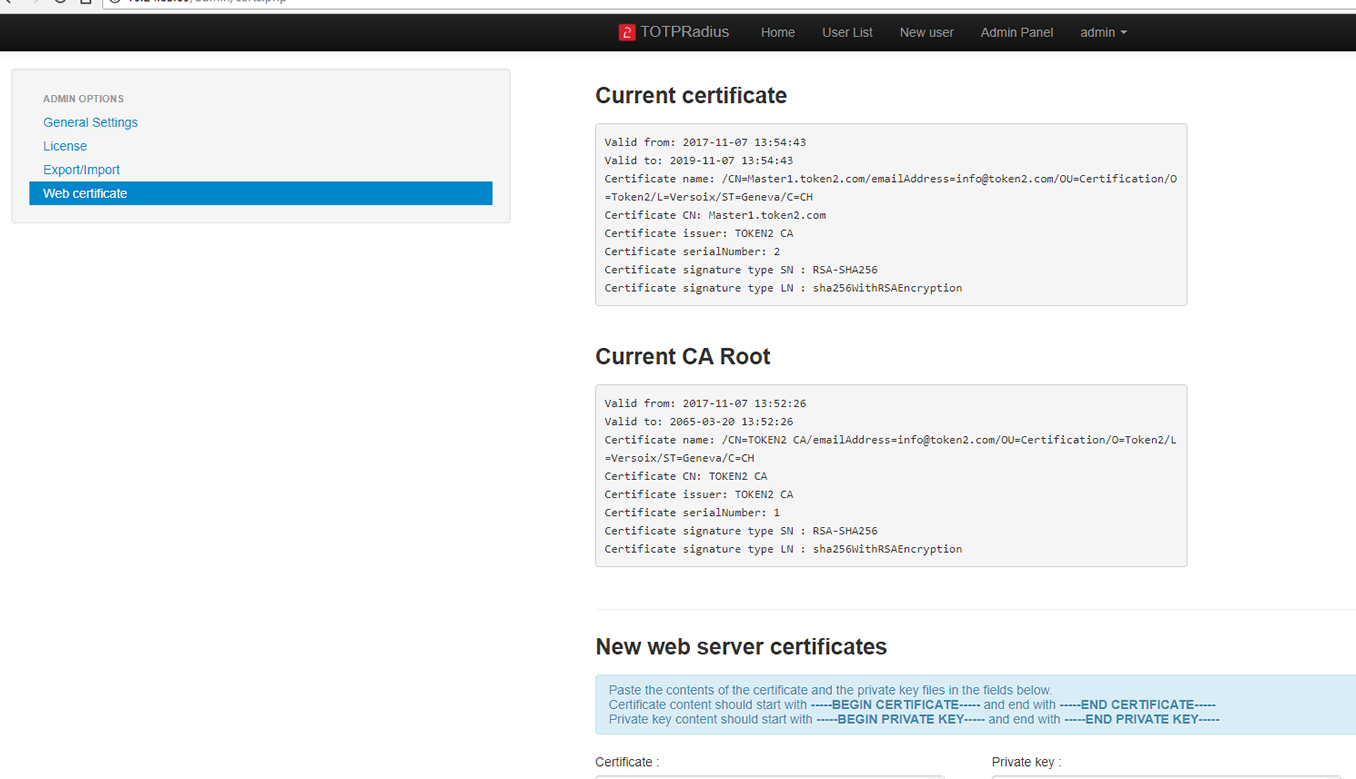This screenshot has height=779, width=1356.
Task: Click 'Certificate CN: Master1.token2.com' line
Action: click(x=715, y=215)
